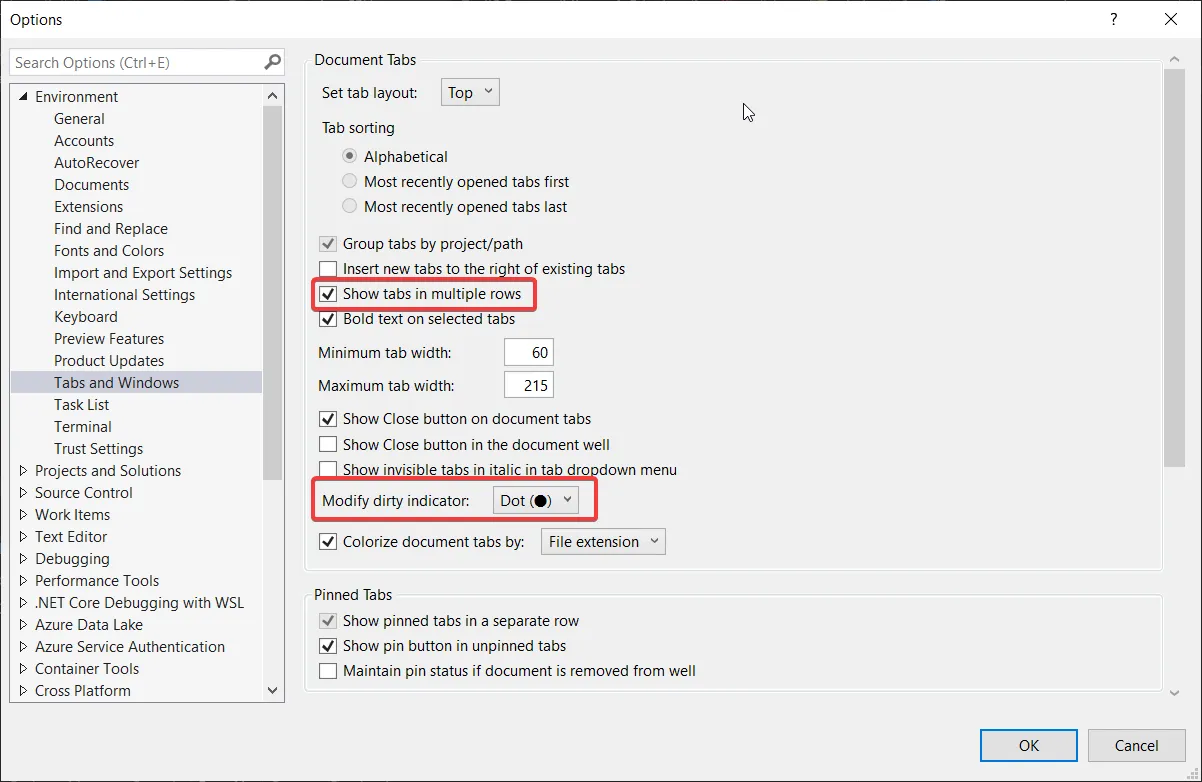
Task: Click the "Minimum tab width" input field
Action: pyautogui.click(x=529, y=352)
